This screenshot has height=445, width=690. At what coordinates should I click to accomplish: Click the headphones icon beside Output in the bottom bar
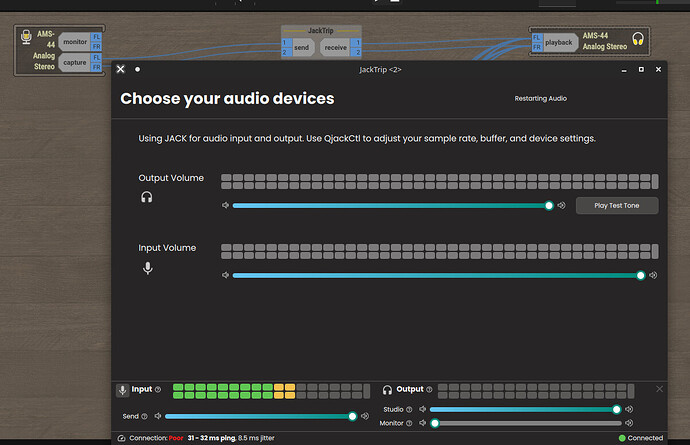coord(387,390)
